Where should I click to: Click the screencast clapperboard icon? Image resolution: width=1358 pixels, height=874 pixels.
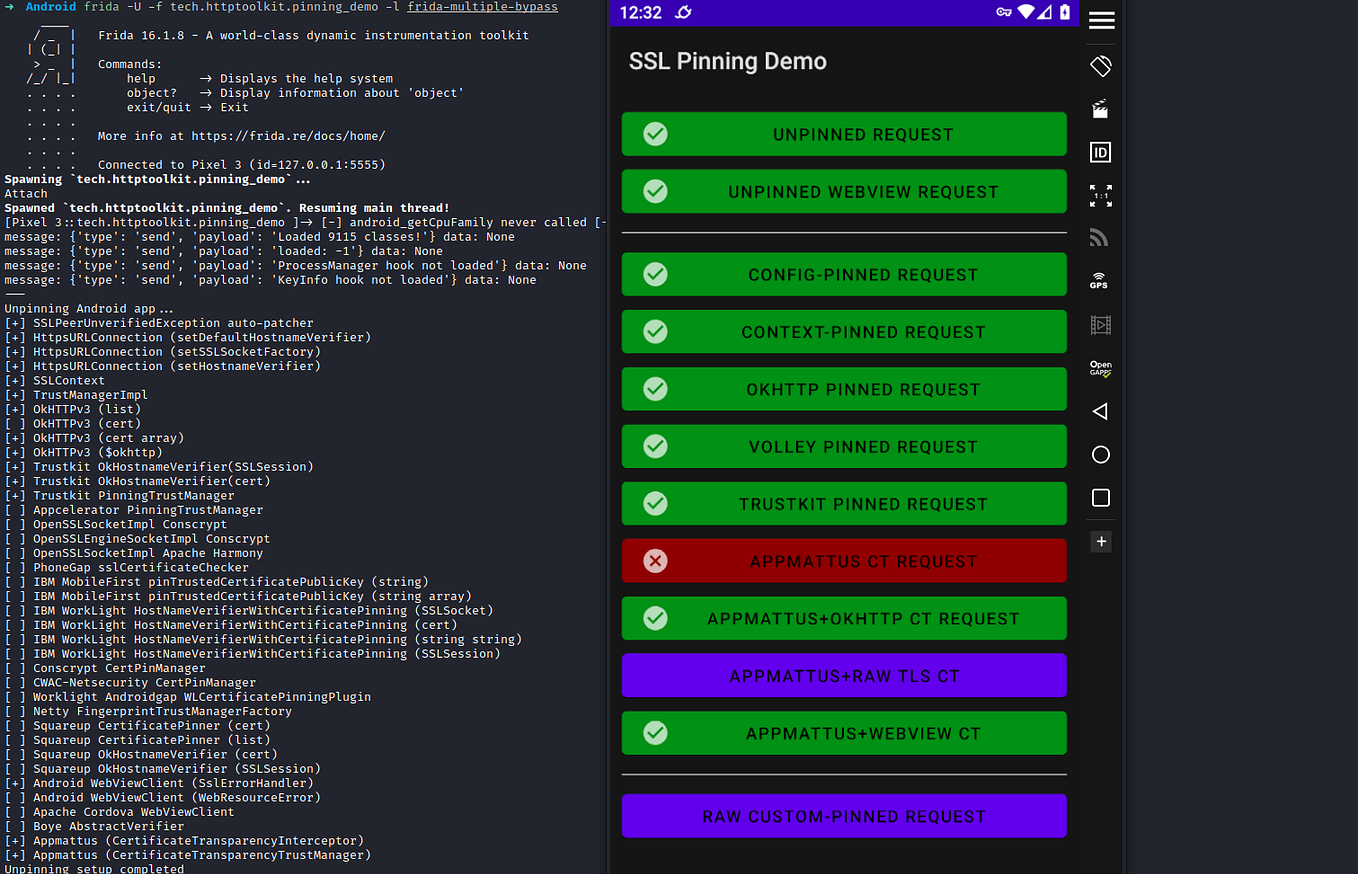1100,108
